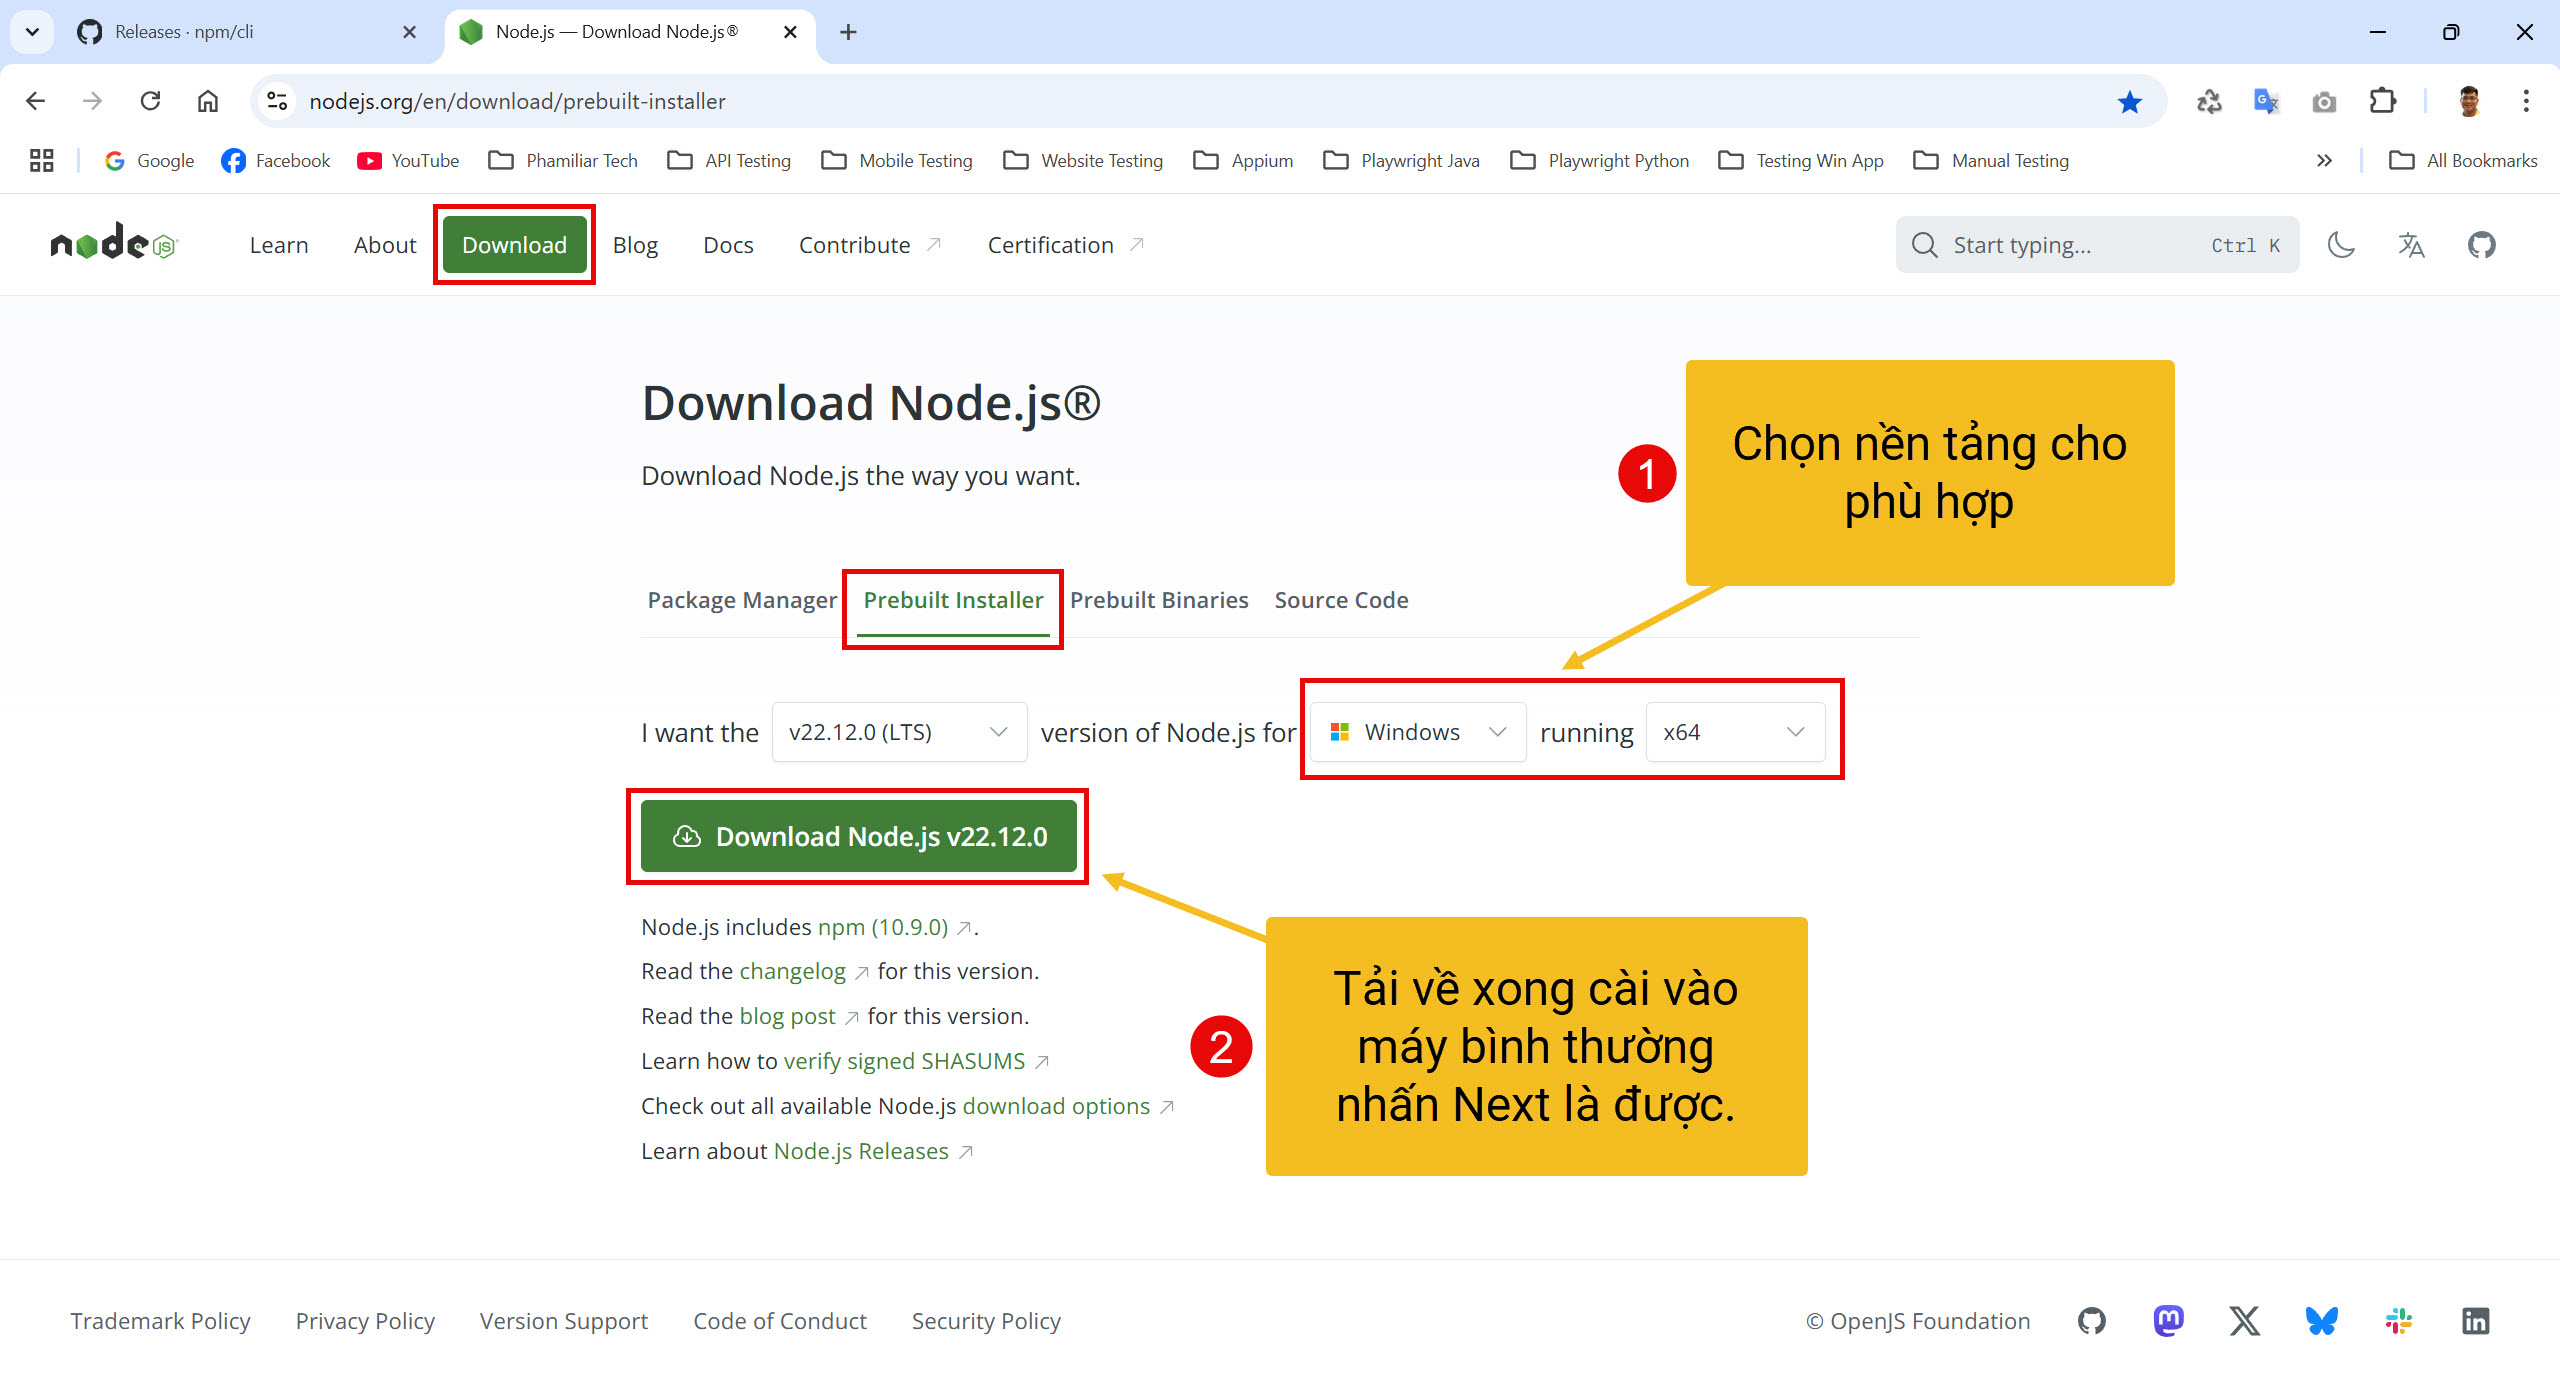Viewport: 2560px width, 1380px height.
Task: Click the GitHub icon in footer
Action: pos(2091,1321)
